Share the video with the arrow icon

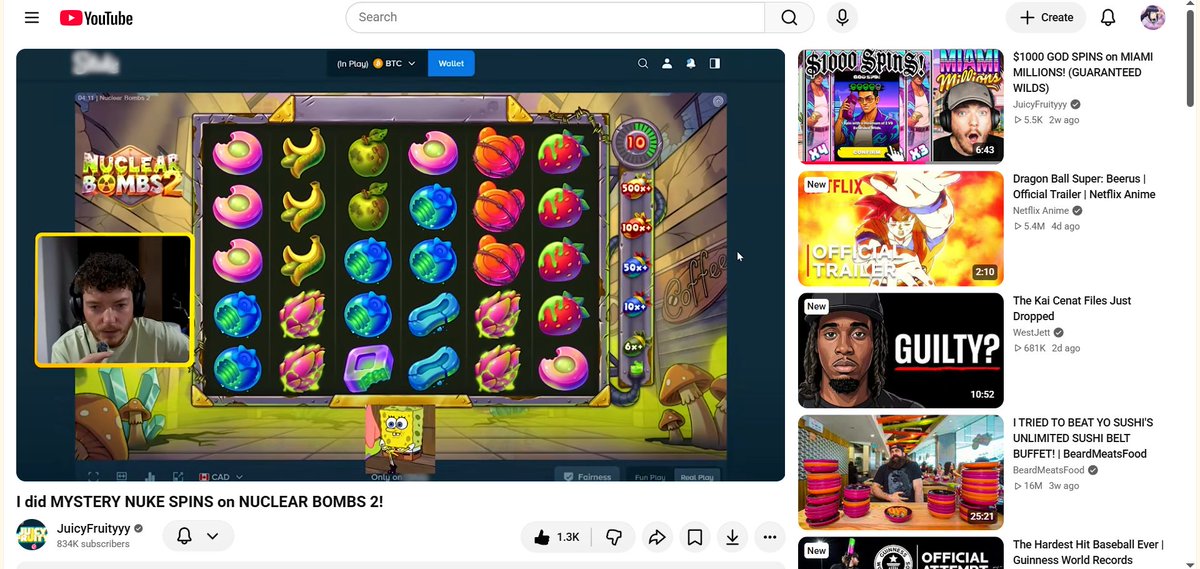coord(657,537)
